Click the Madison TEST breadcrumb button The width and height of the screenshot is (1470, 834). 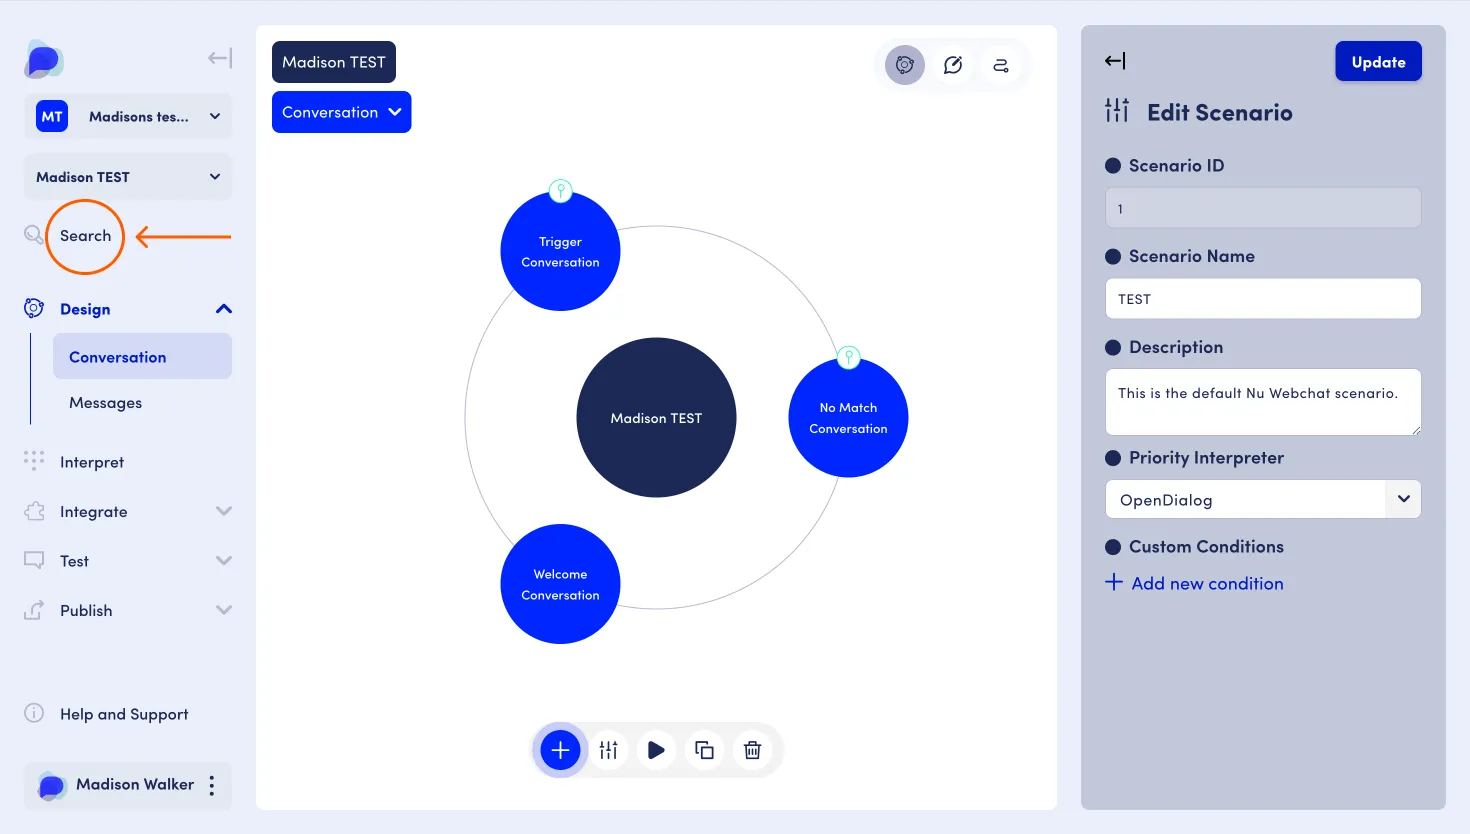pyautogui.click(x=334, y=62)
